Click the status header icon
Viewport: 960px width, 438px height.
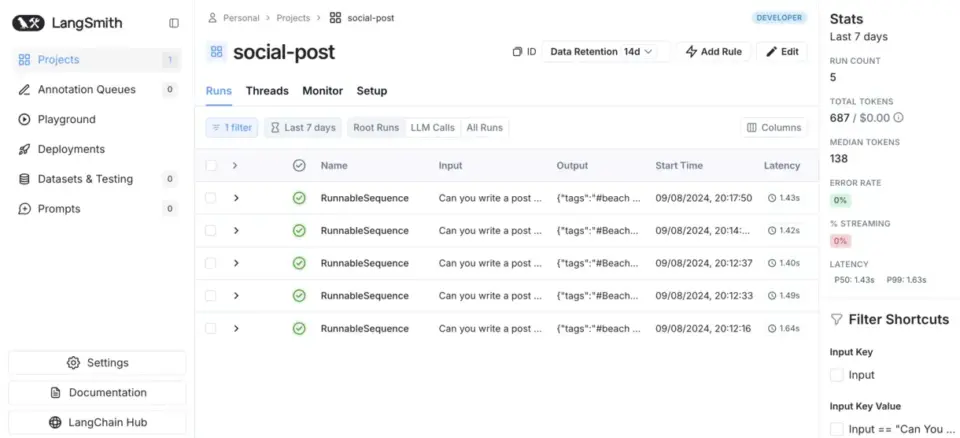[x=299, y=165]
